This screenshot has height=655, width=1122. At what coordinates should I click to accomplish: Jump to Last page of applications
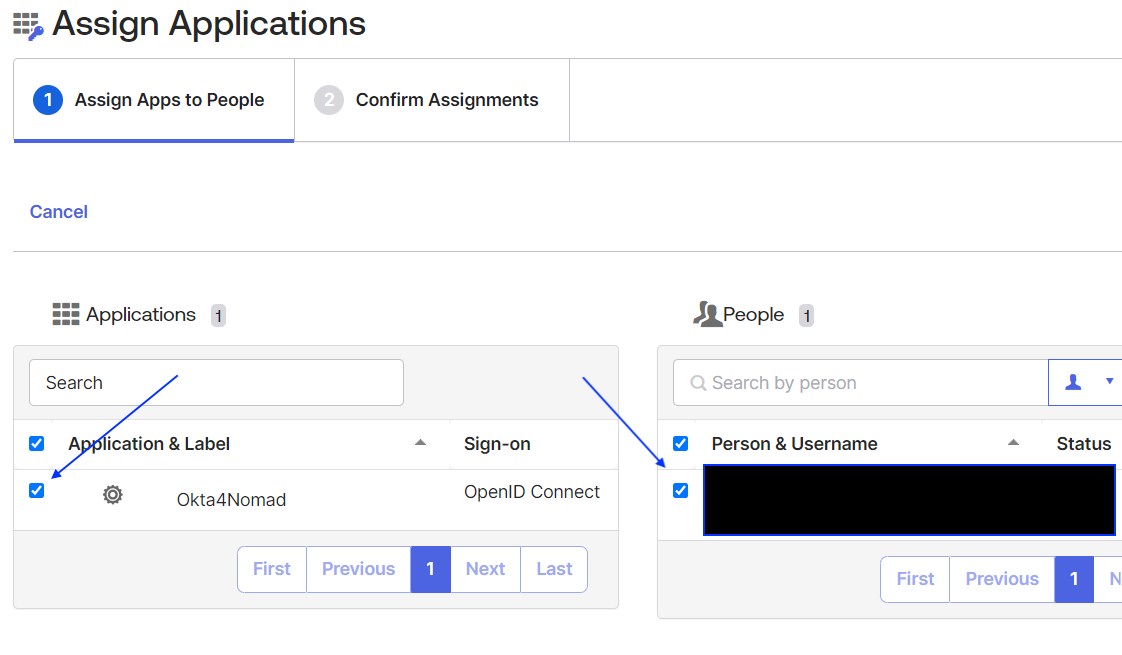(x=554, y=569)
